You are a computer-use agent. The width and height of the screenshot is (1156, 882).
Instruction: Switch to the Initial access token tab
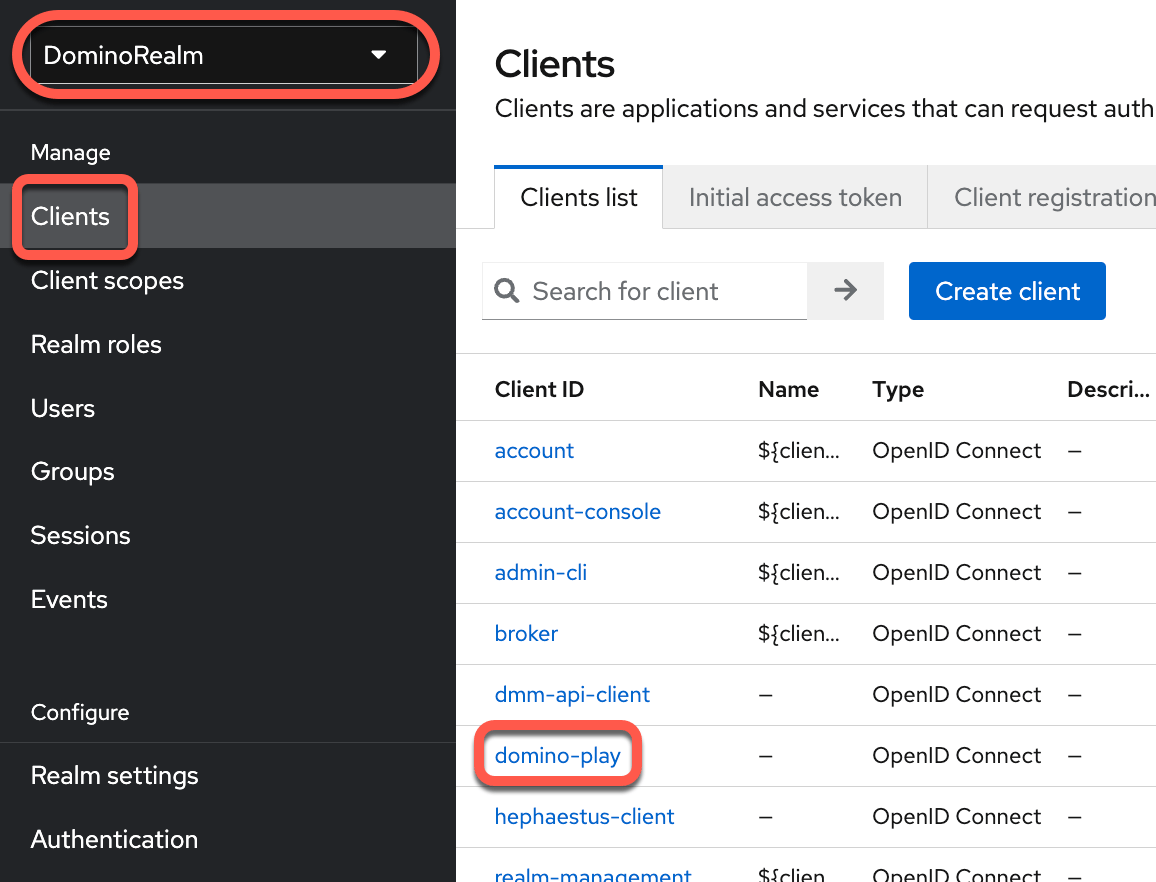pyautogui.click(x=795, y=198)
